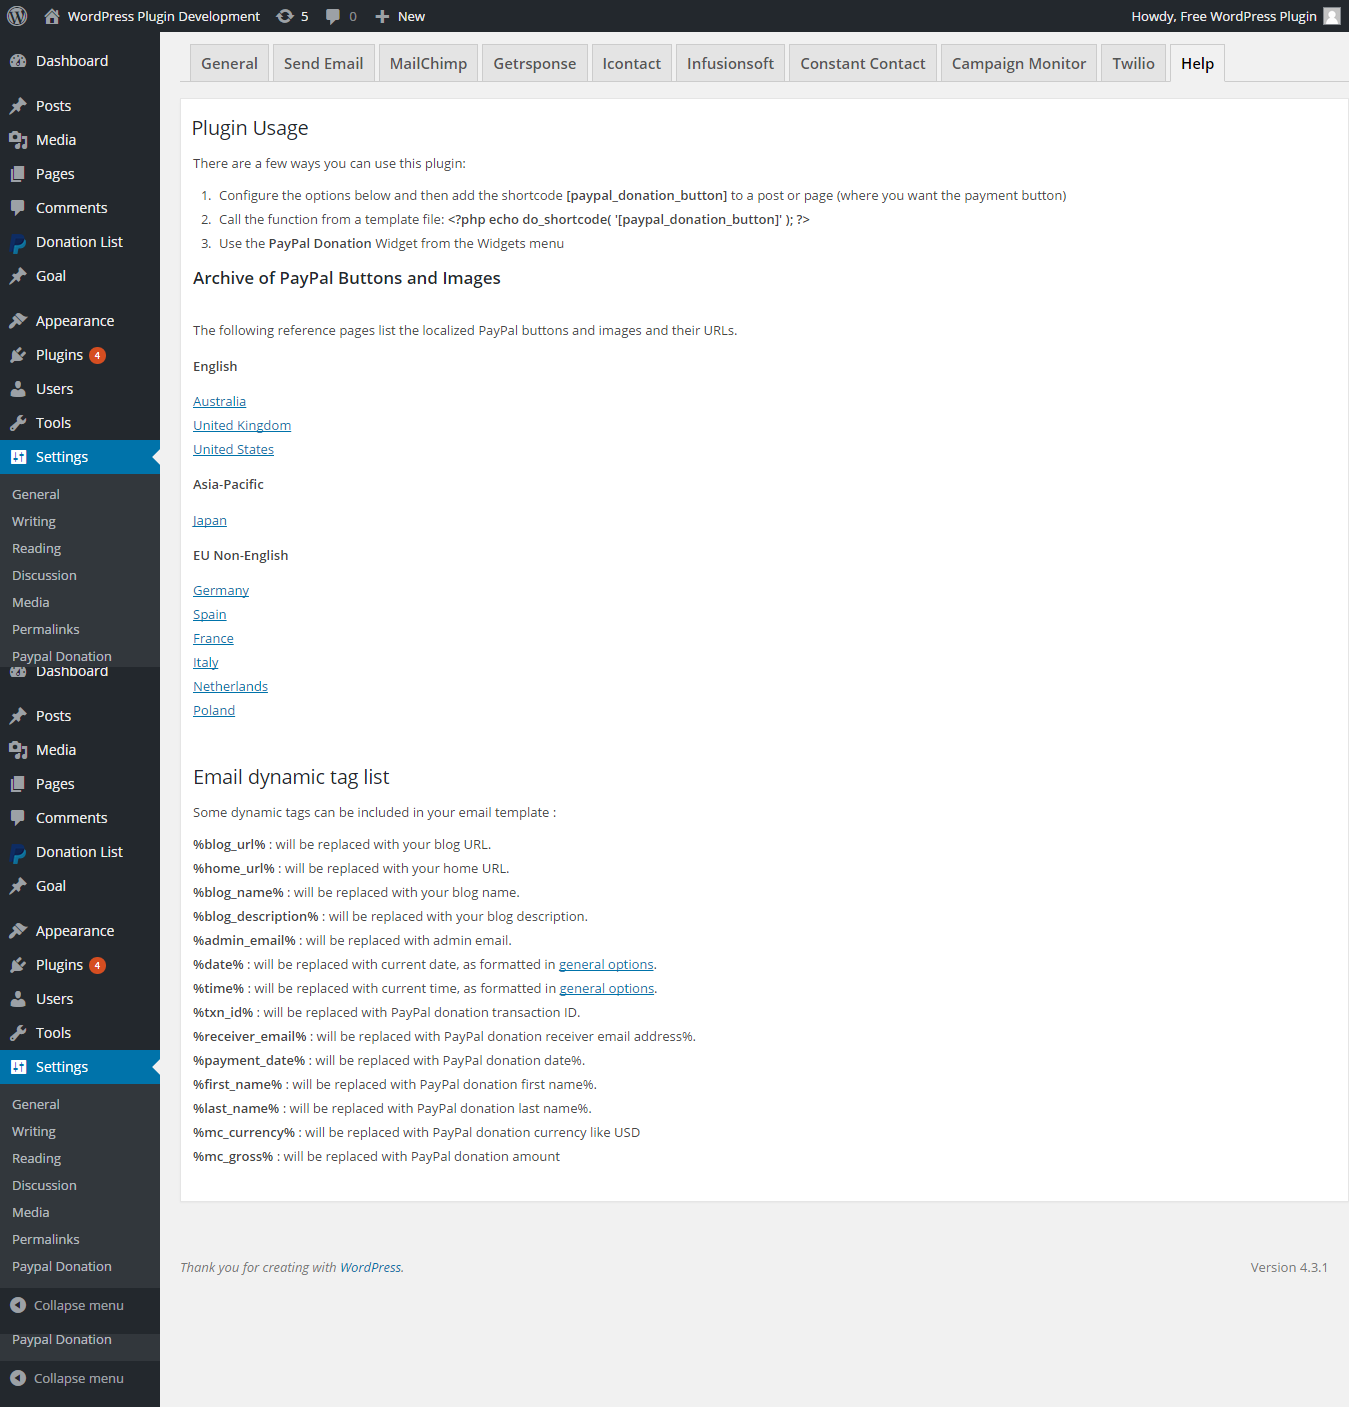Click the user avatar next to Howdy
The width and height of the screenshot is (1349, 1407).
click(1332, 16)
